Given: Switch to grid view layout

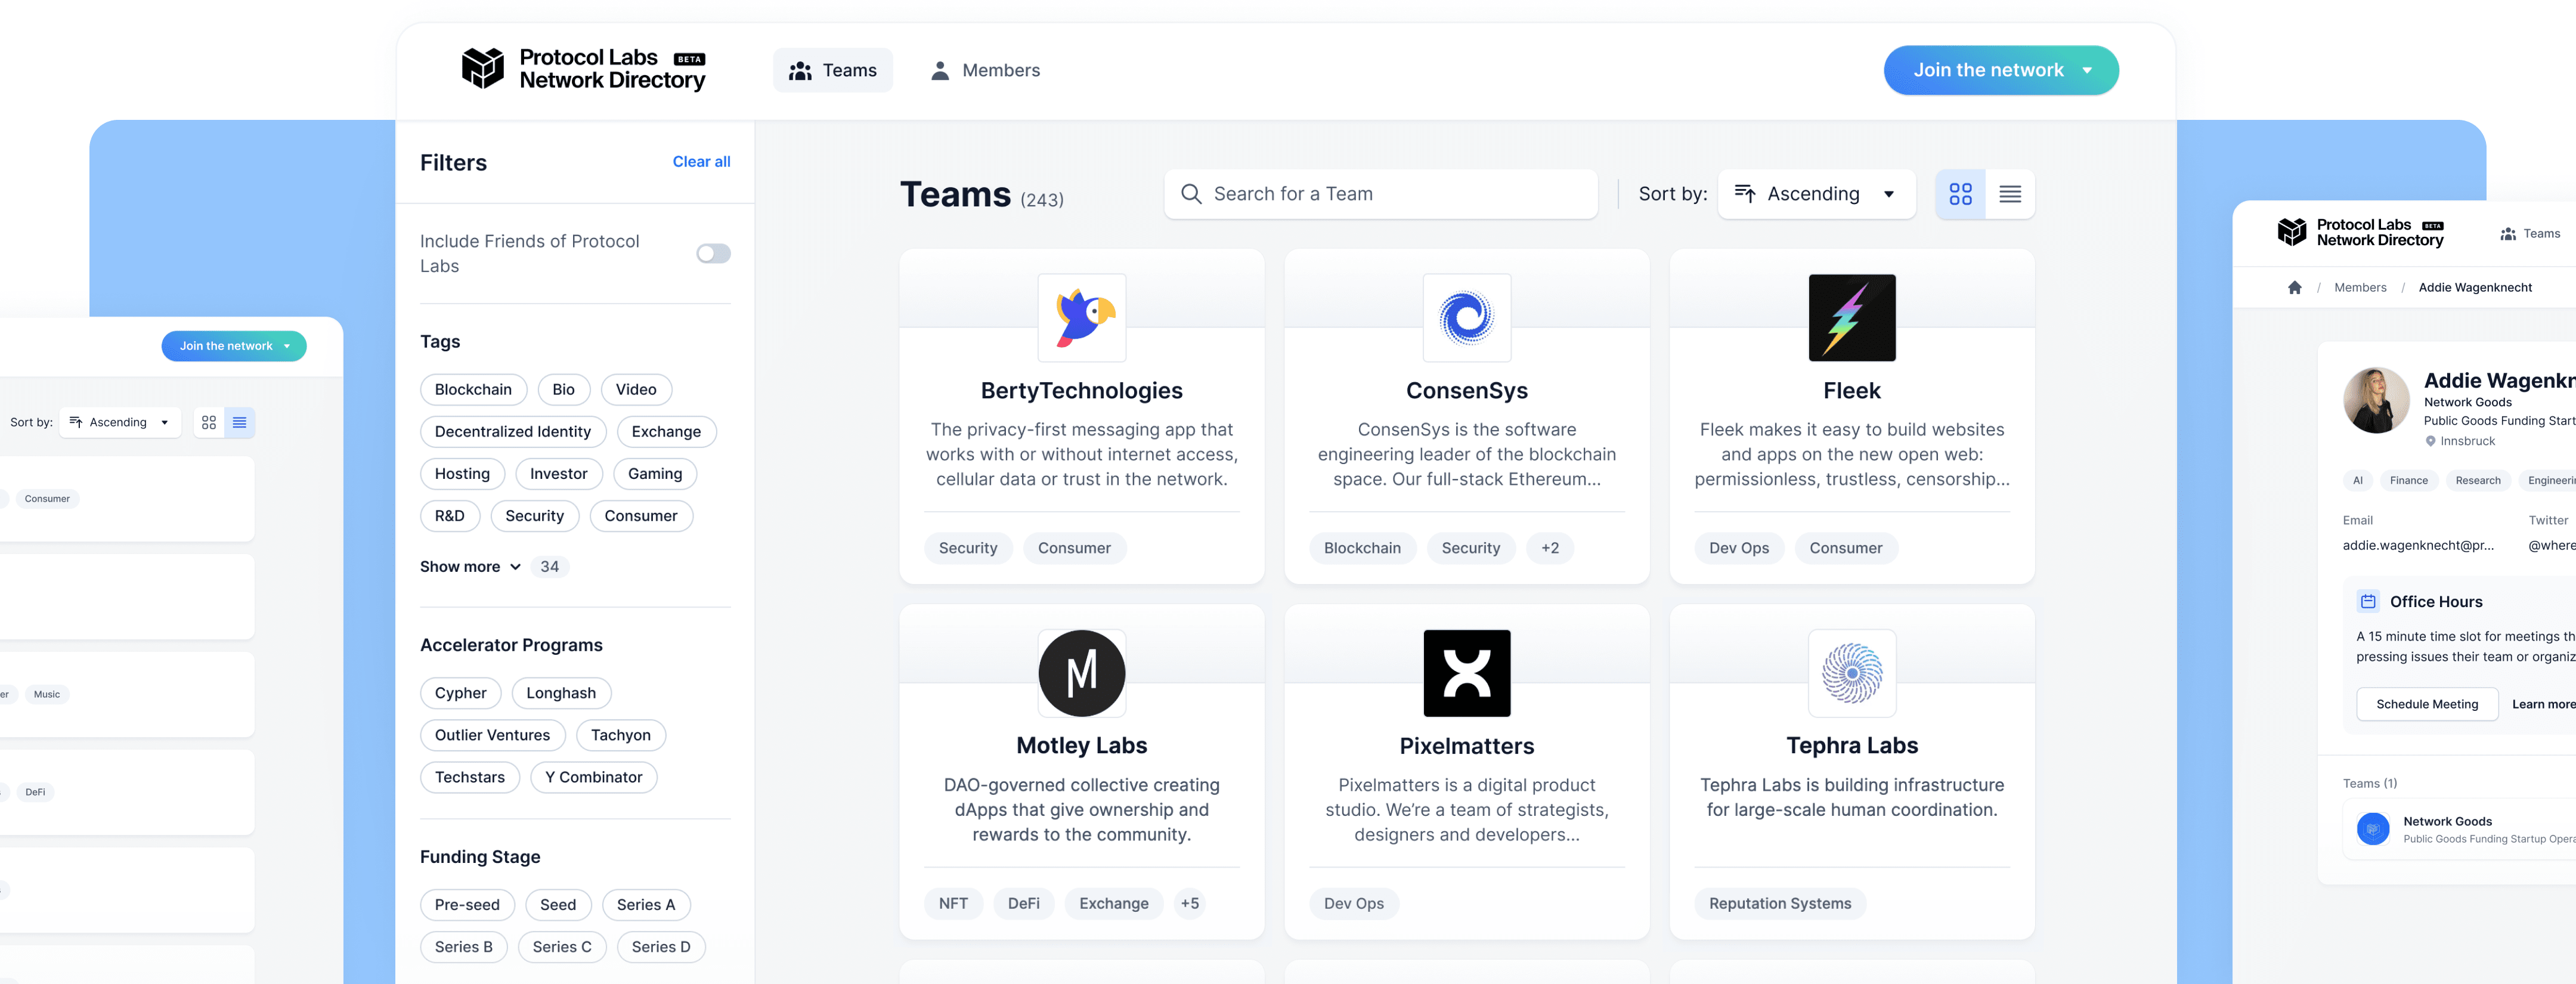Looking at the screenshot, I should pyautogui.click(x=1960, y=194).
